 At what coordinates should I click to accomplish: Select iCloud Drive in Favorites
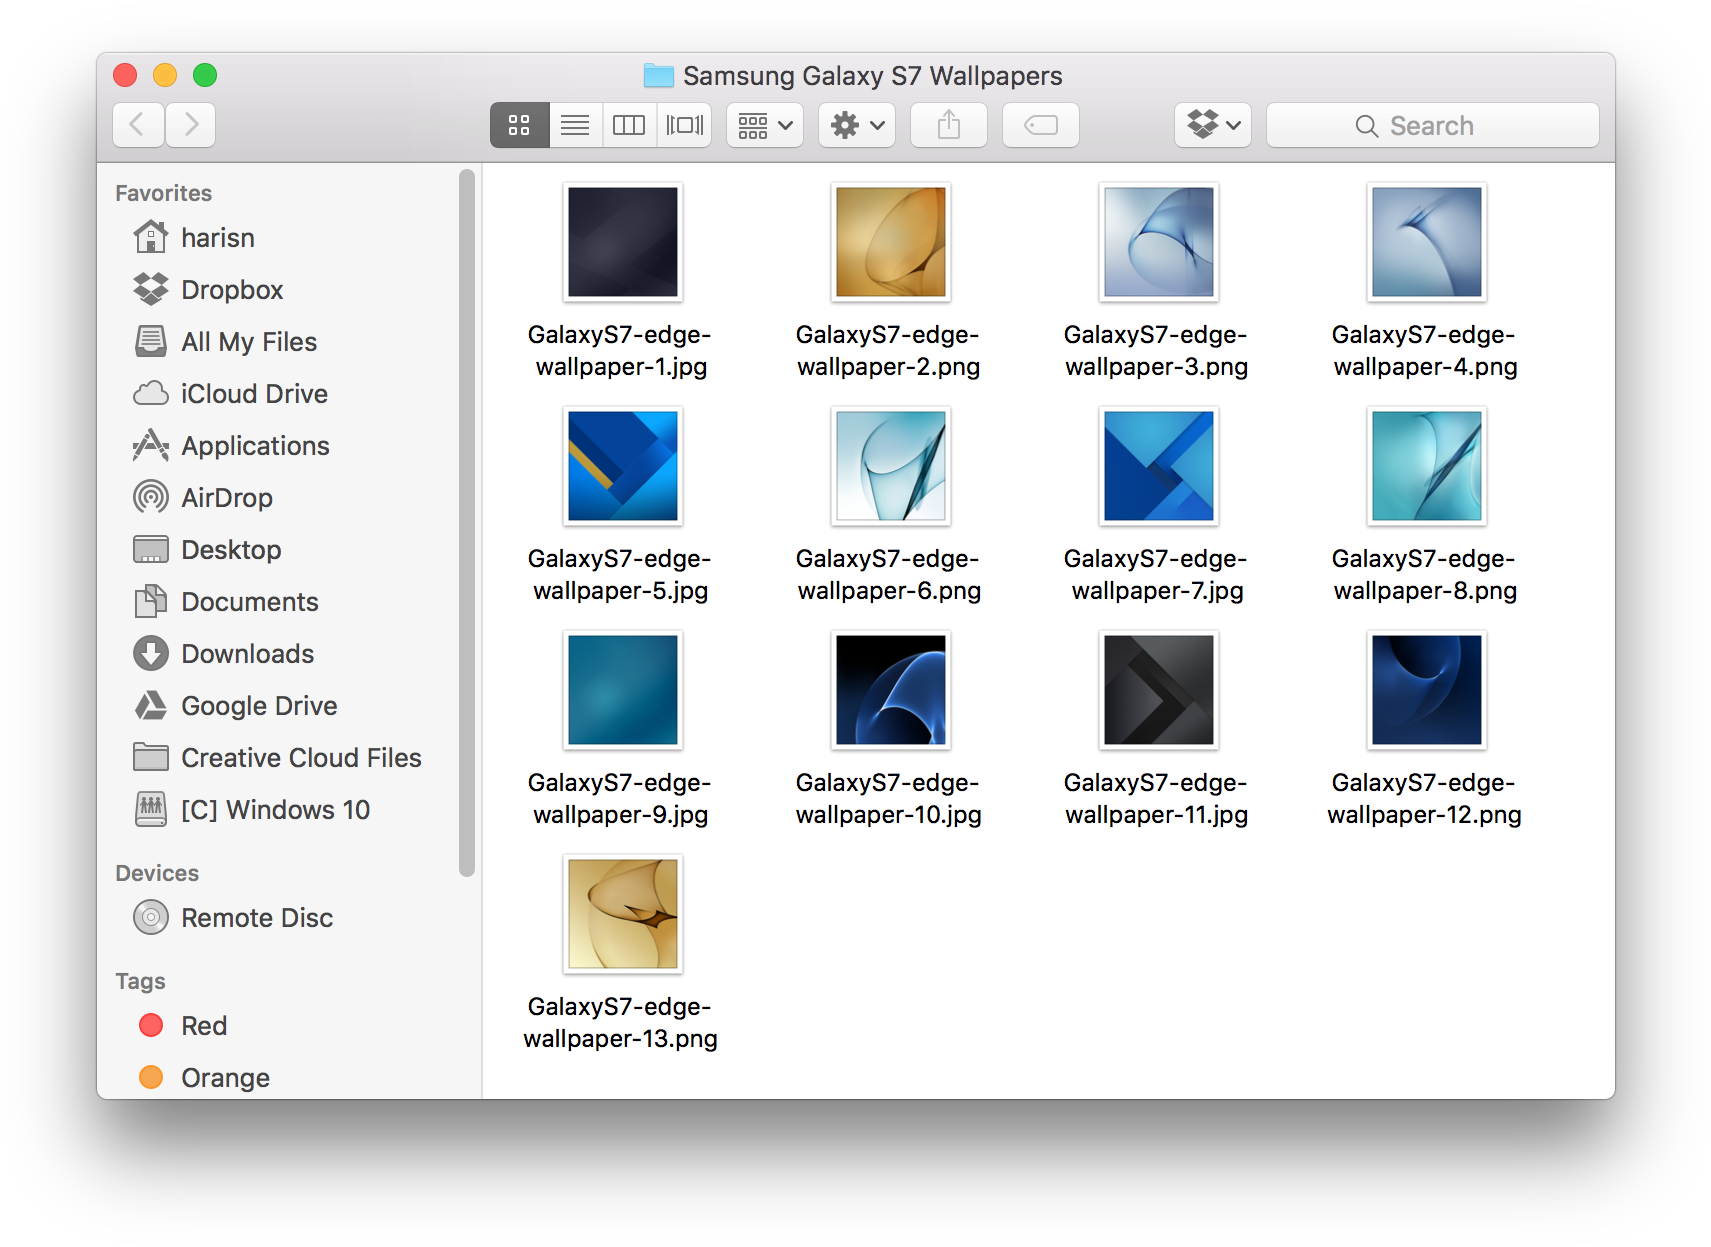click(254, 394)
